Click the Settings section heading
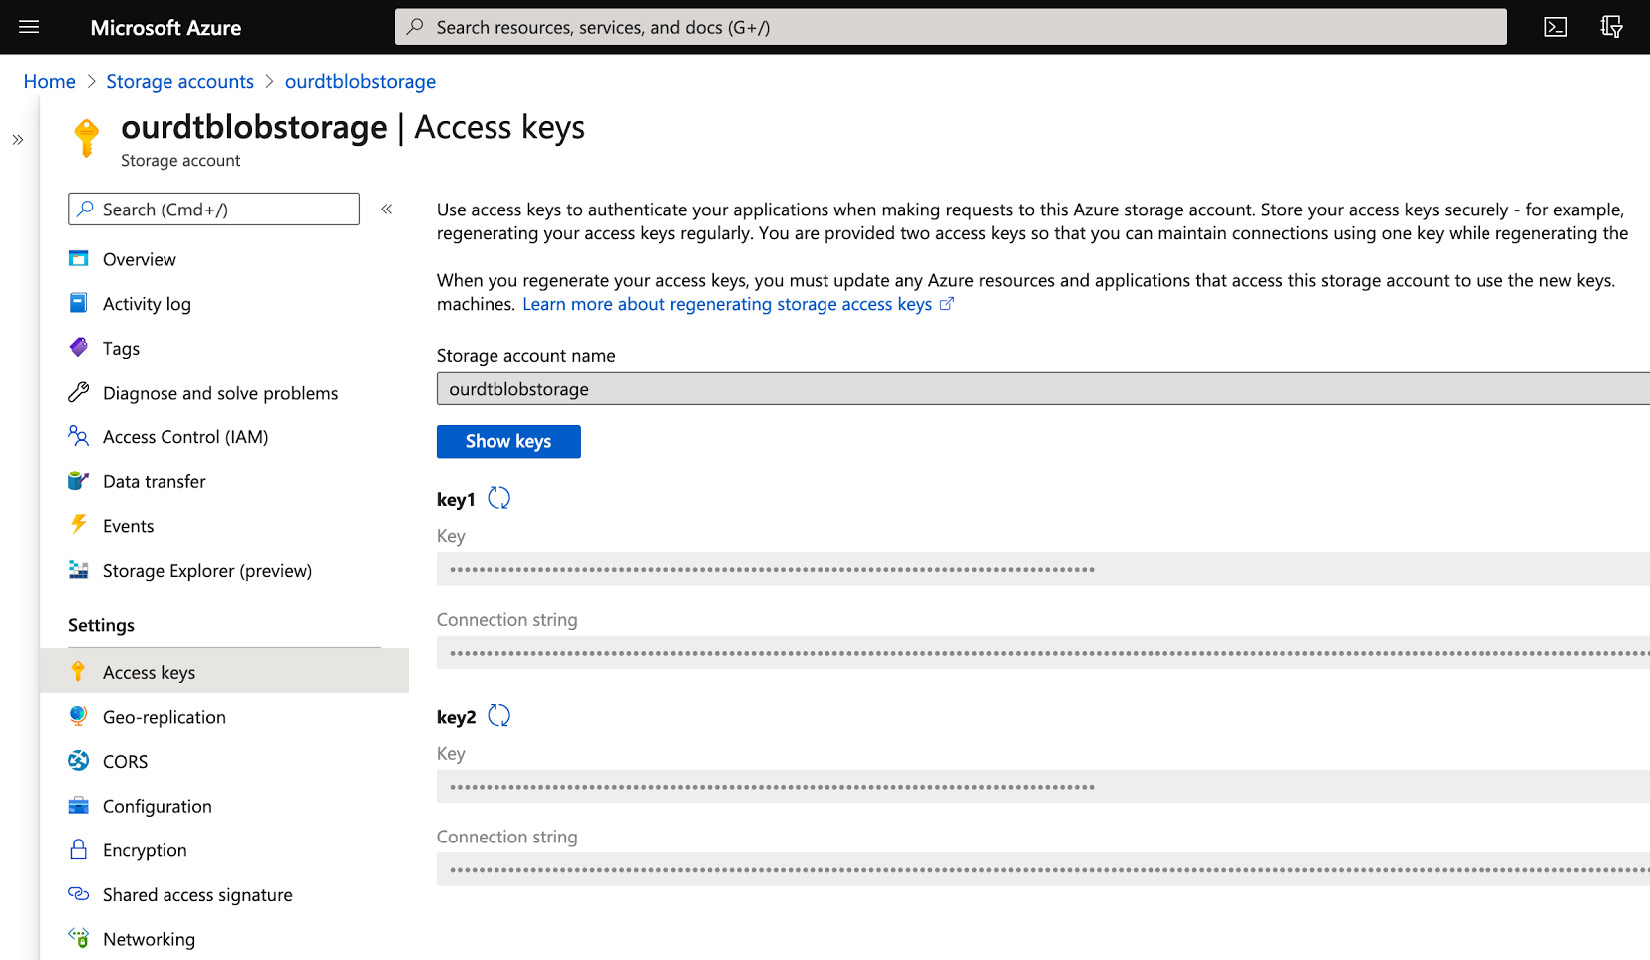1650x960 pixels. [101, 625]
